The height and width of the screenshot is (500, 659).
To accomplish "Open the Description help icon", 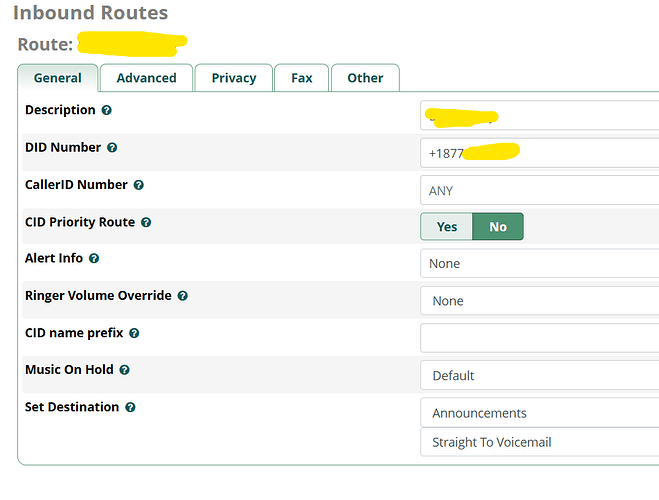I will click(107, 110).
